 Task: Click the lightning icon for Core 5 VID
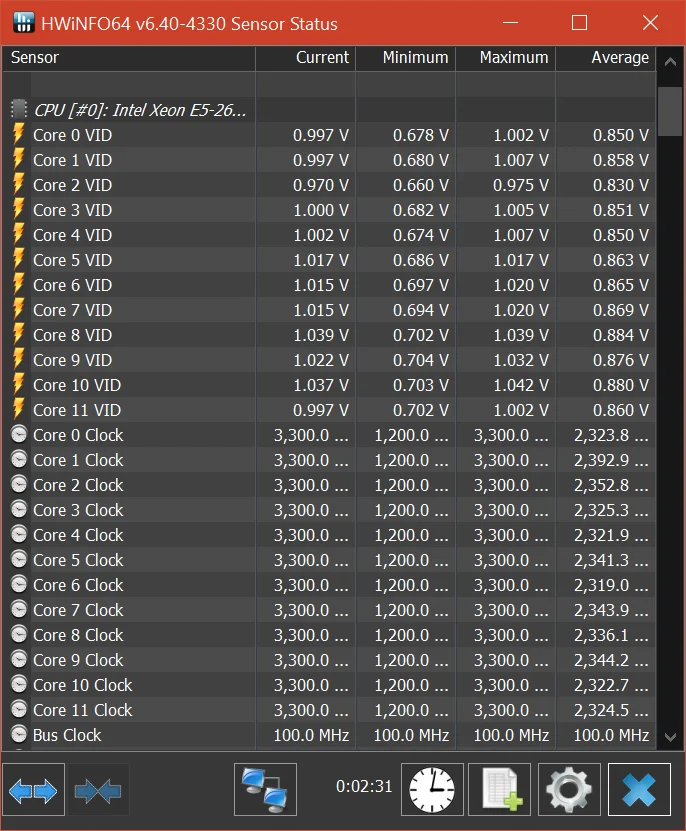tap(19, 259)
